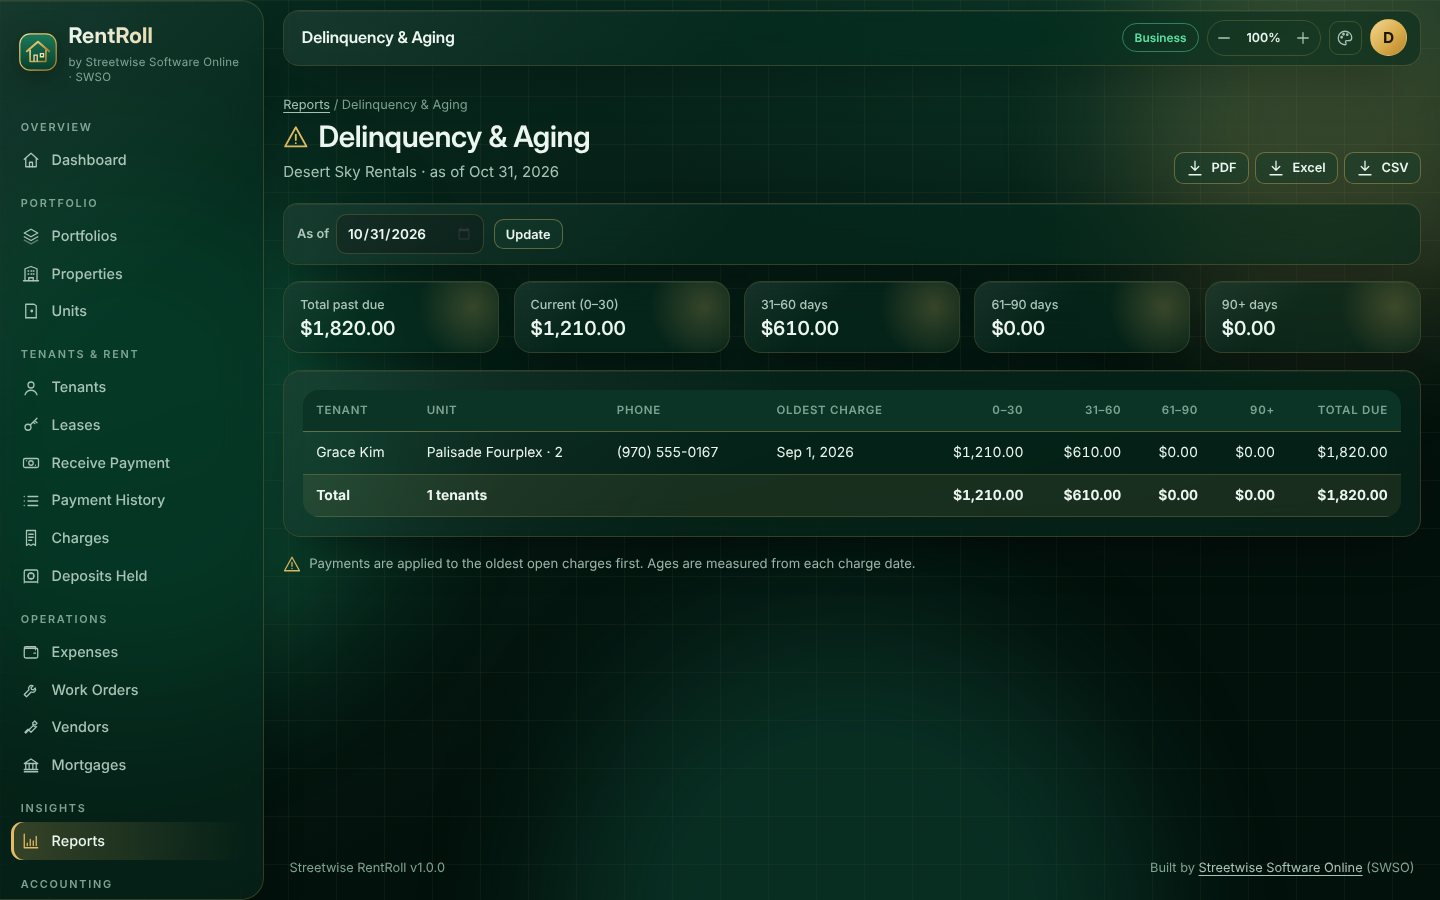Download the Excel export

tap(1296, 168)
